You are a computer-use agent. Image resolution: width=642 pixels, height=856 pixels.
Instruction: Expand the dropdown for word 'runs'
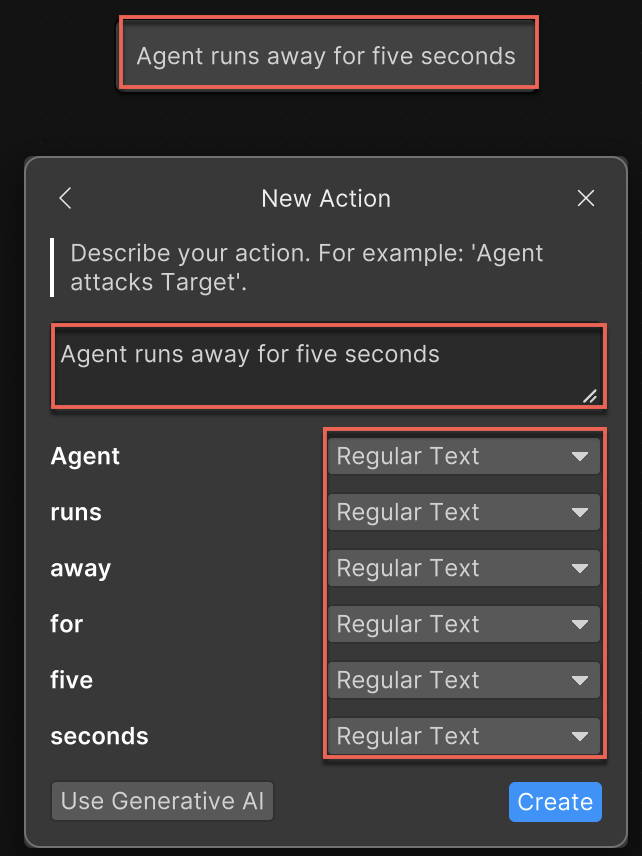click(463, 513)
